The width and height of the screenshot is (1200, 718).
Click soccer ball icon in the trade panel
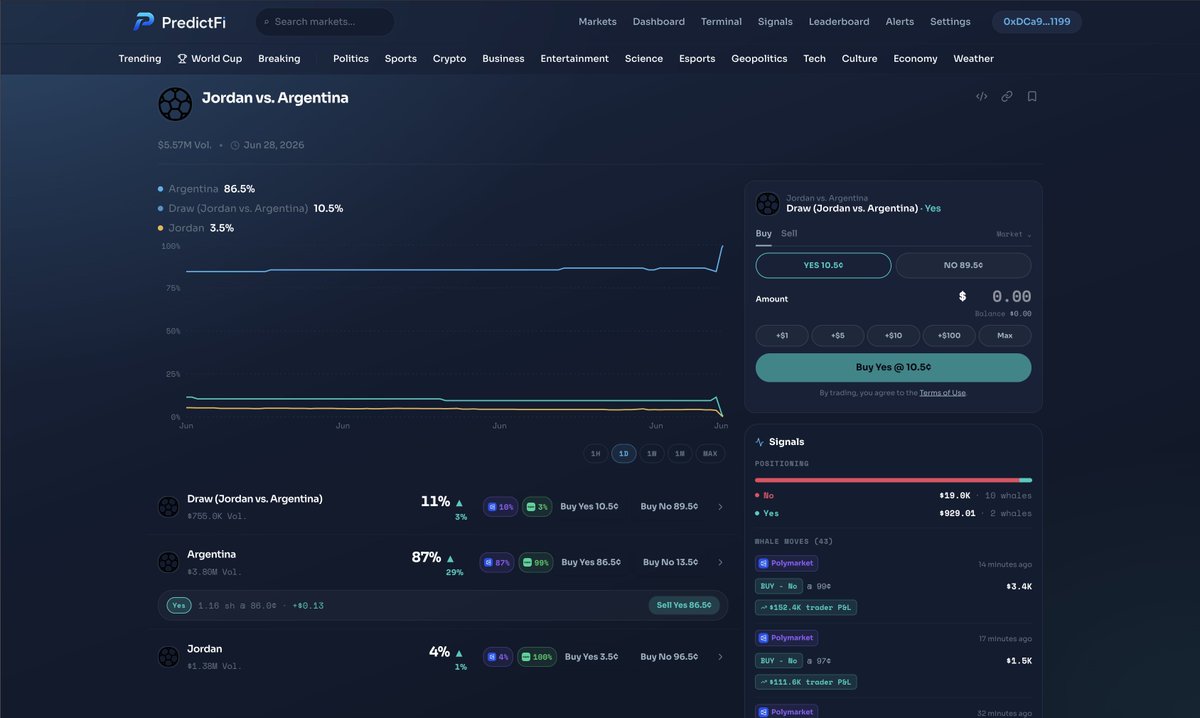[x=768, y=204]
